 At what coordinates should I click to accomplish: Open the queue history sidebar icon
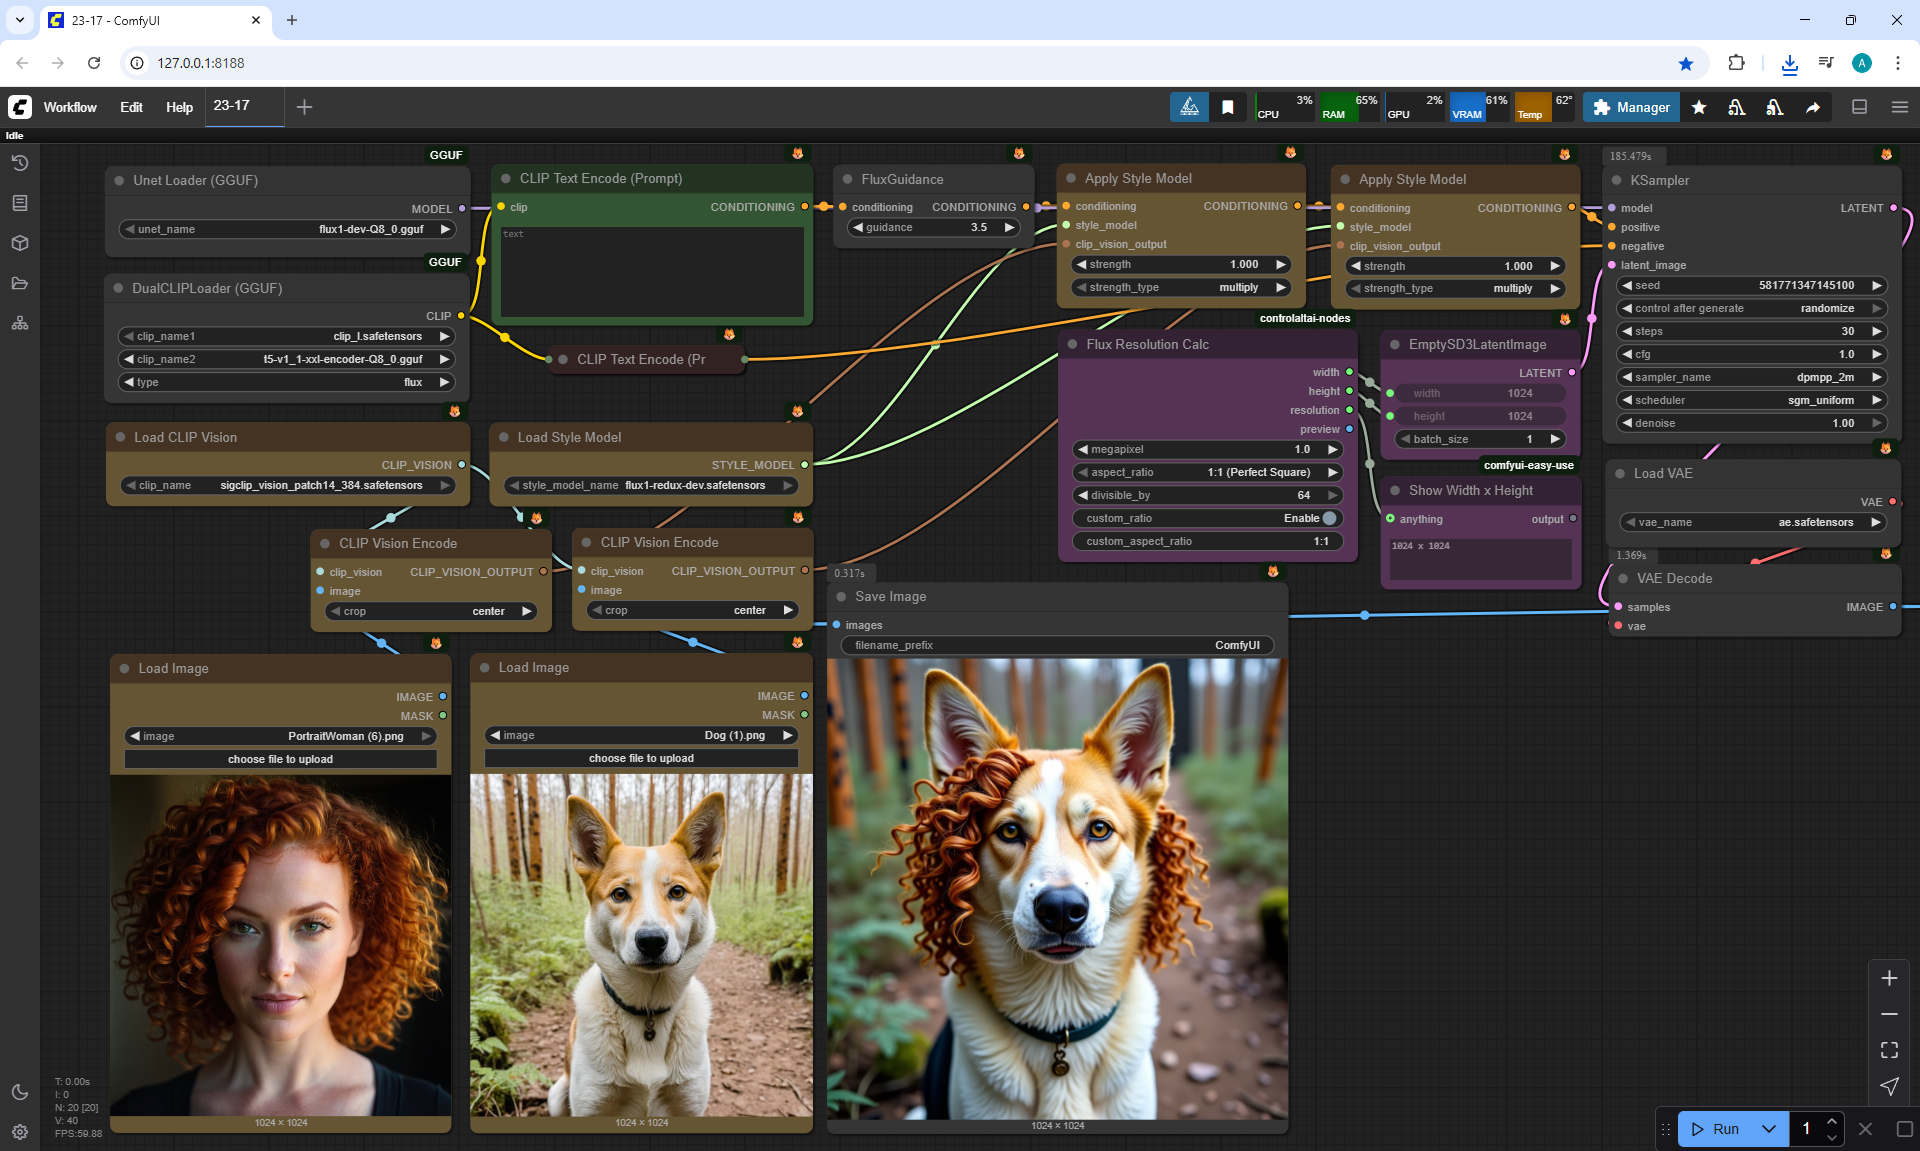[x=20, y=163]
